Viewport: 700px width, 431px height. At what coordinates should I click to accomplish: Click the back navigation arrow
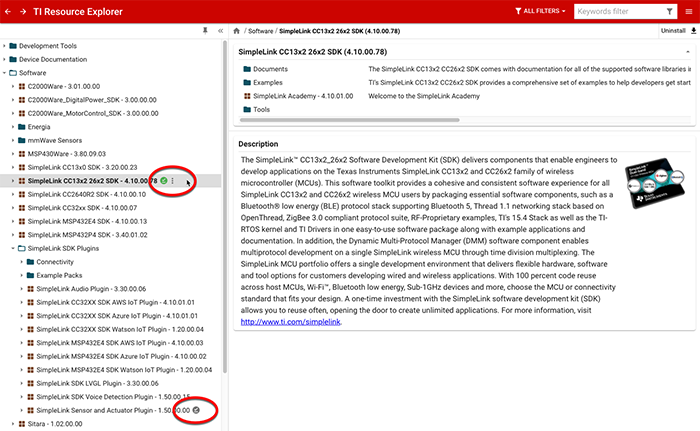(x=8, y=11)
